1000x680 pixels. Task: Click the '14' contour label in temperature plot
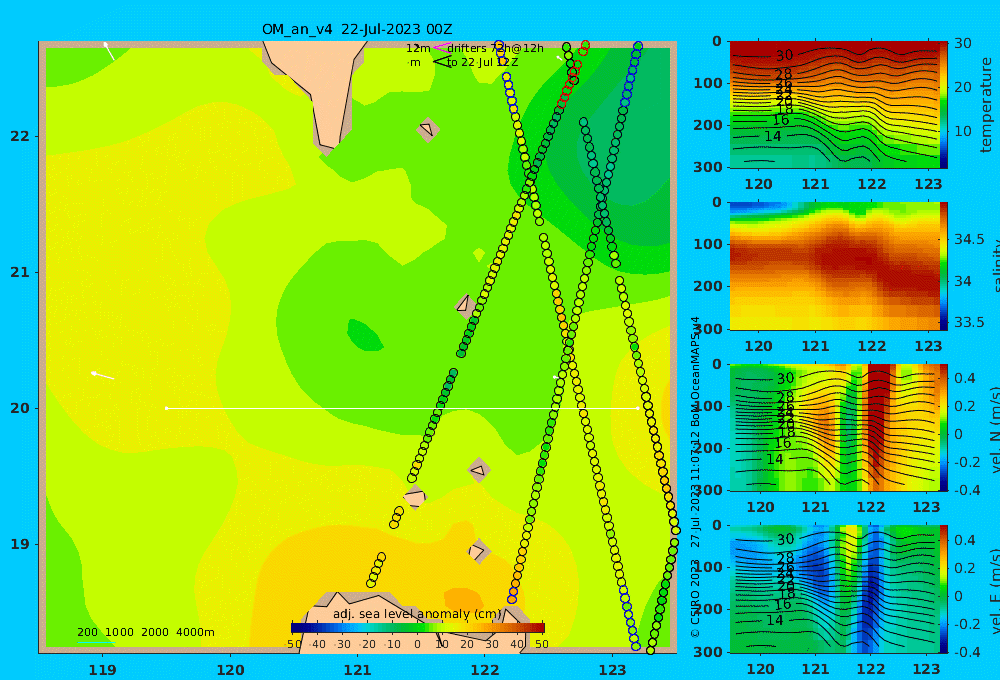[772, 137]
